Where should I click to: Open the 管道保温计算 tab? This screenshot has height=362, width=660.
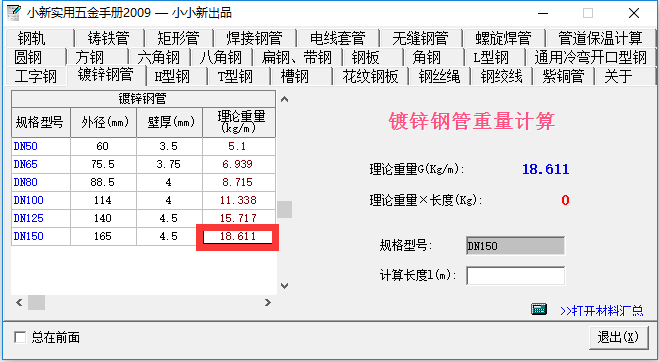600,38
